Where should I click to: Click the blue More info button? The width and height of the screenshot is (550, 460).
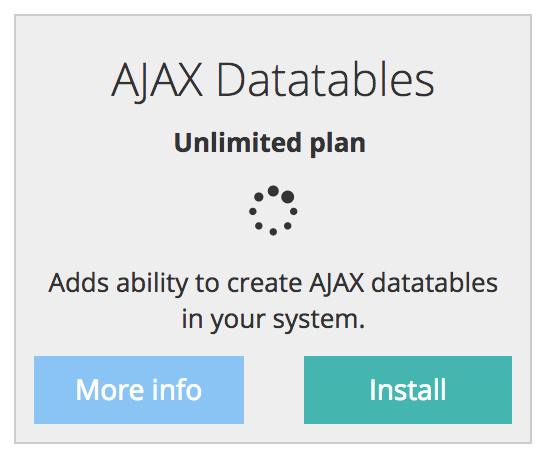(x=139, y=390)
